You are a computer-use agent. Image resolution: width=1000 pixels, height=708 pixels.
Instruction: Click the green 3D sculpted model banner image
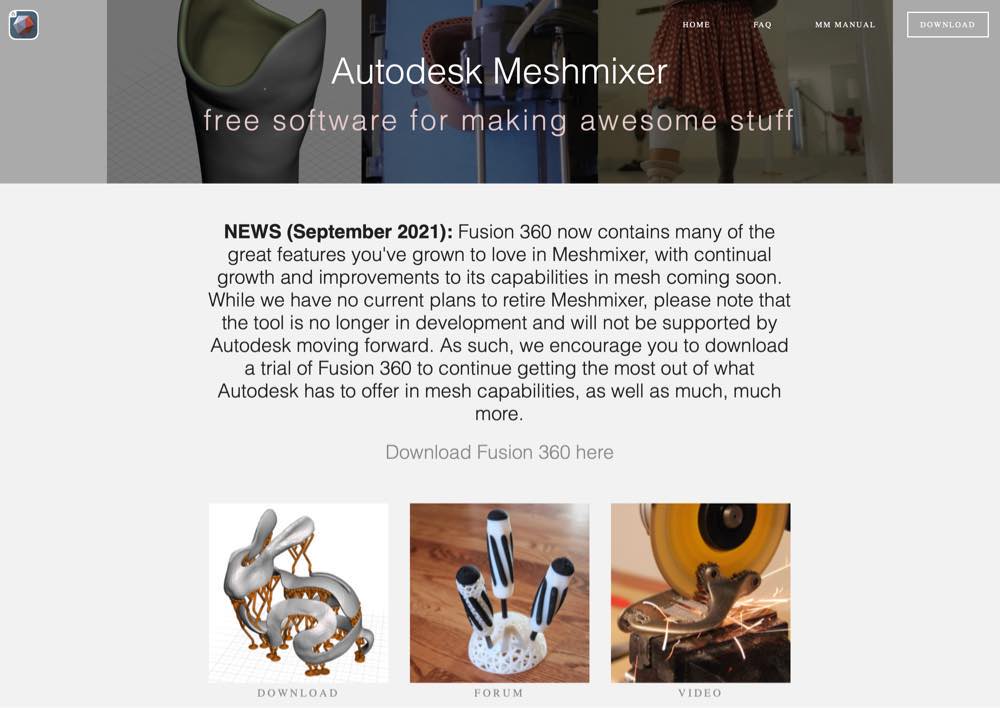[234, 92]
